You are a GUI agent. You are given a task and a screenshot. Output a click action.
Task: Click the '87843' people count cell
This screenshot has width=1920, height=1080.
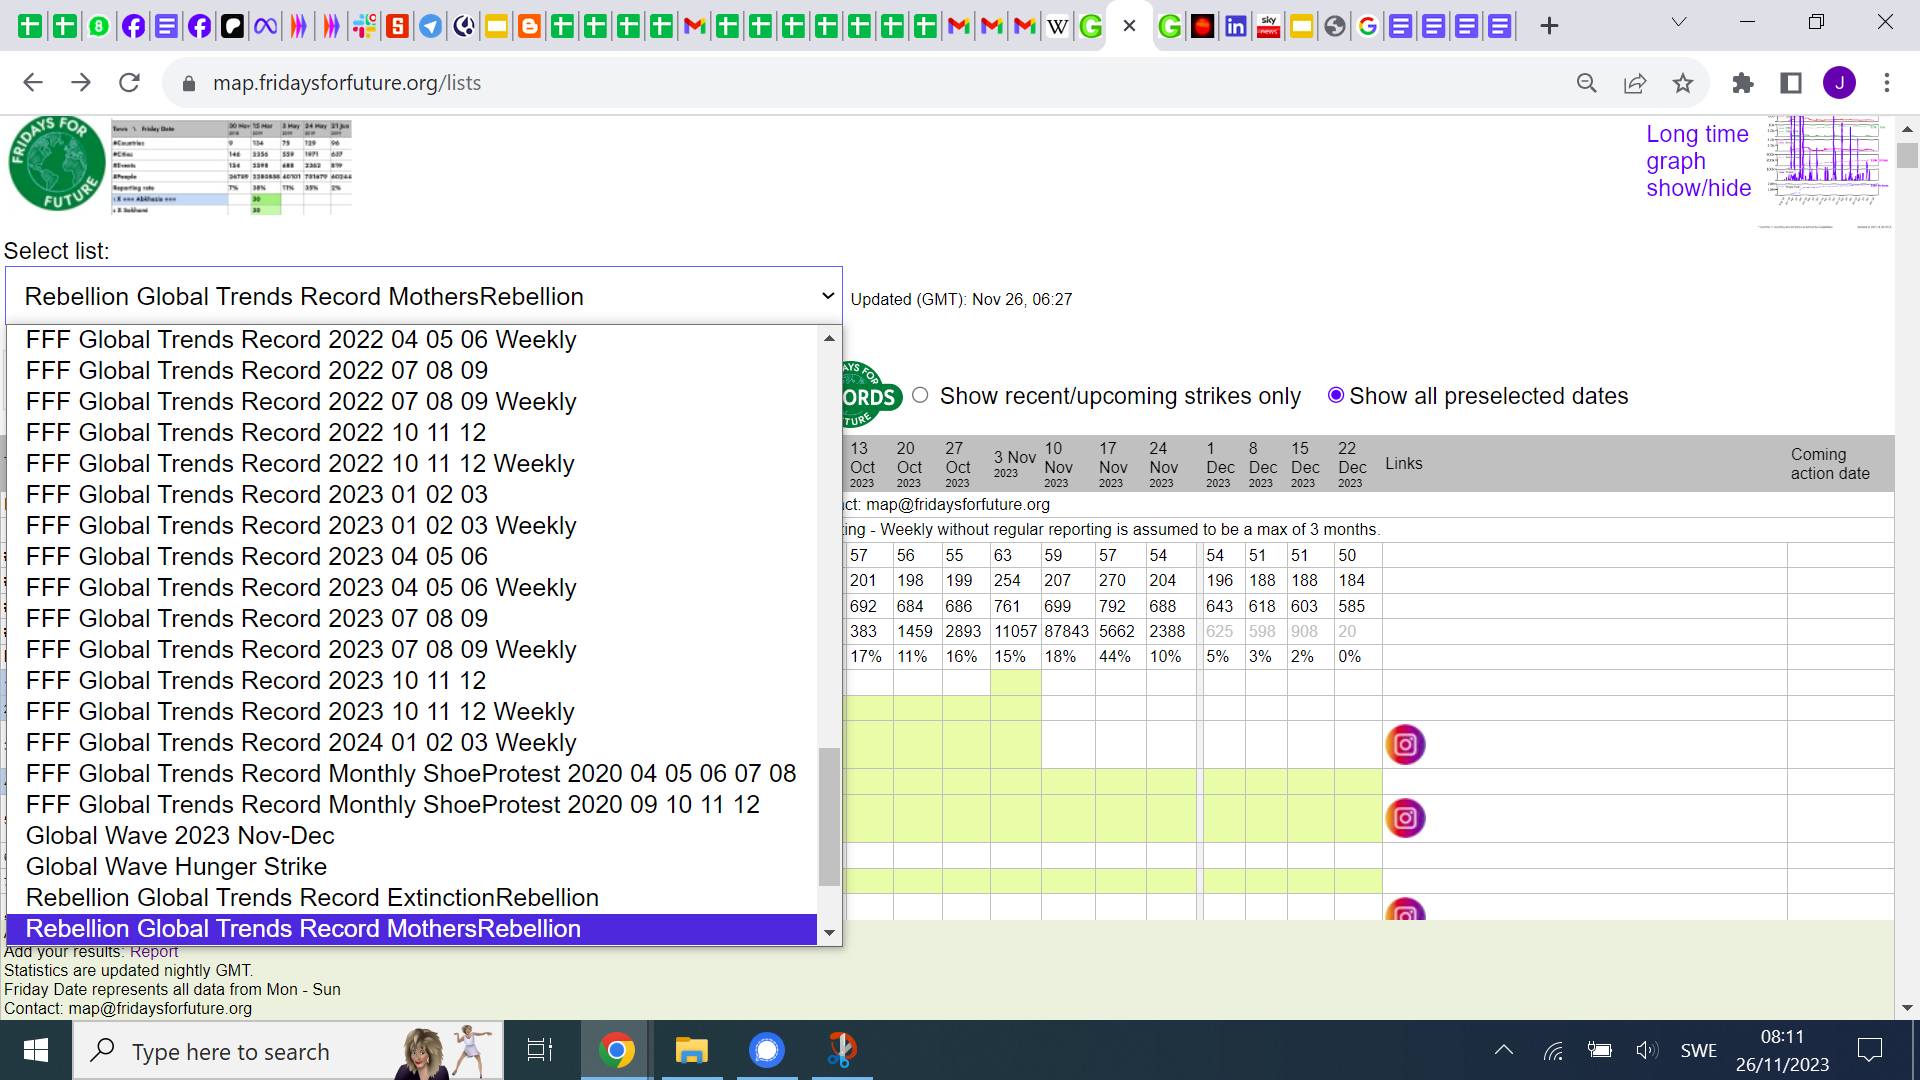pos(1066,632)
